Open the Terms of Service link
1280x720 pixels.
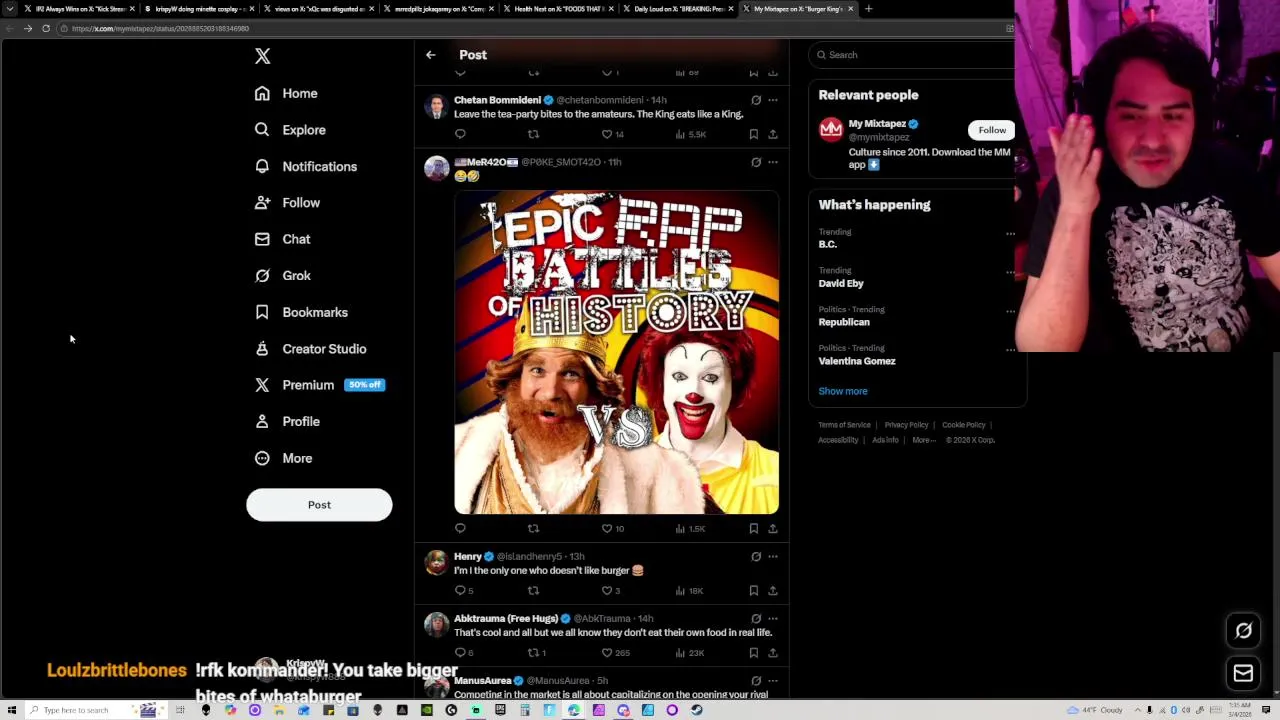pos(845,425)
